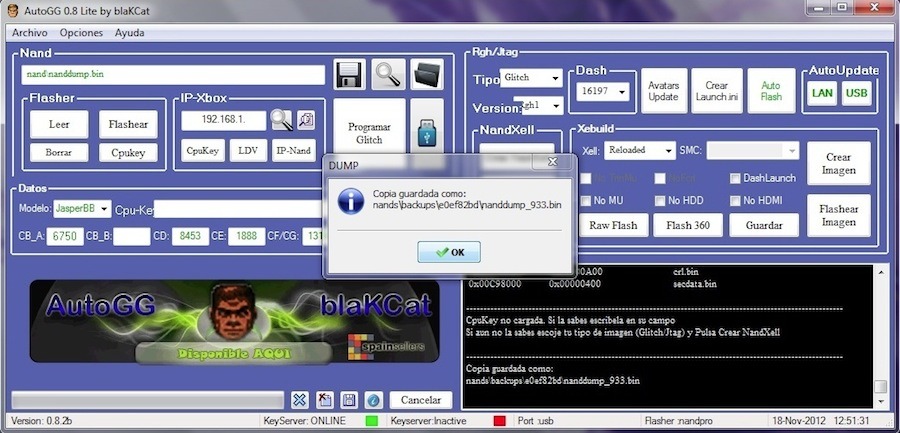Image resolution: width=900 pixels, height=433 pixels.
Task: Click the magnifier icon next to the IP address
Action: coord(281,120)
